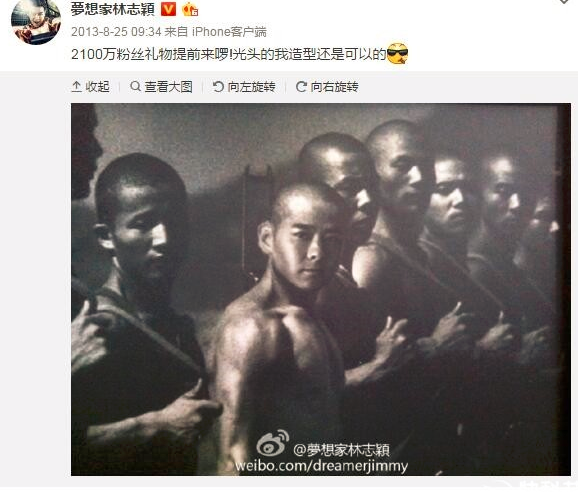The image size is (578, 492).
Task: Click the clockwise arrow icon for 向右旋转
Action: [301, 87]
